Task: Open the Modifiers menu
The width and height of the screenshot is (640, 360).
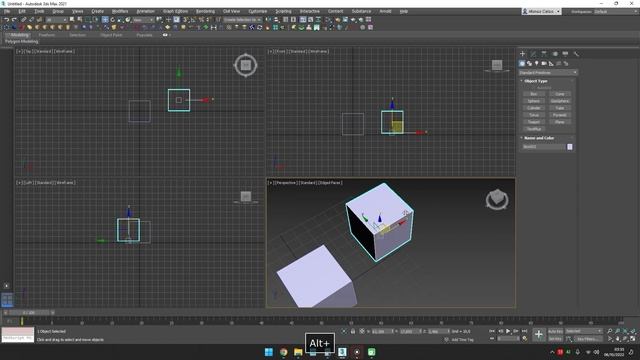Action: point(120,11)
